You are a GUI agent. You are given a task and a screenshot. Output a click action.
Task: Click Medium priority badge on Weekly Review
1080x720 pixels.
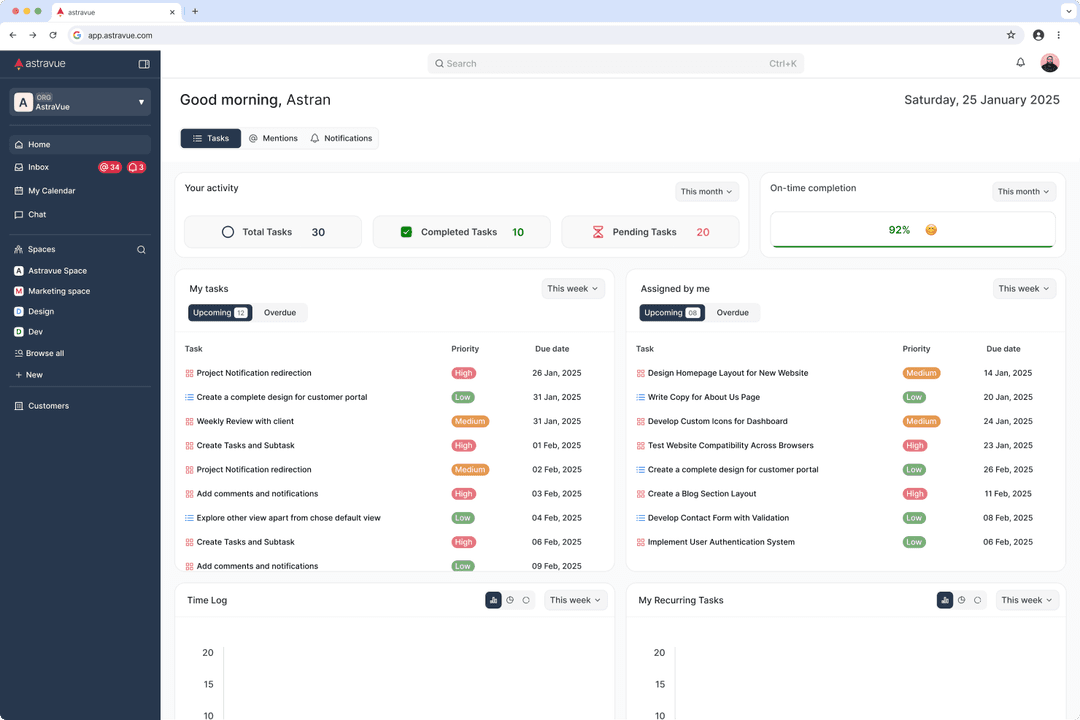[x=470, y=422]
